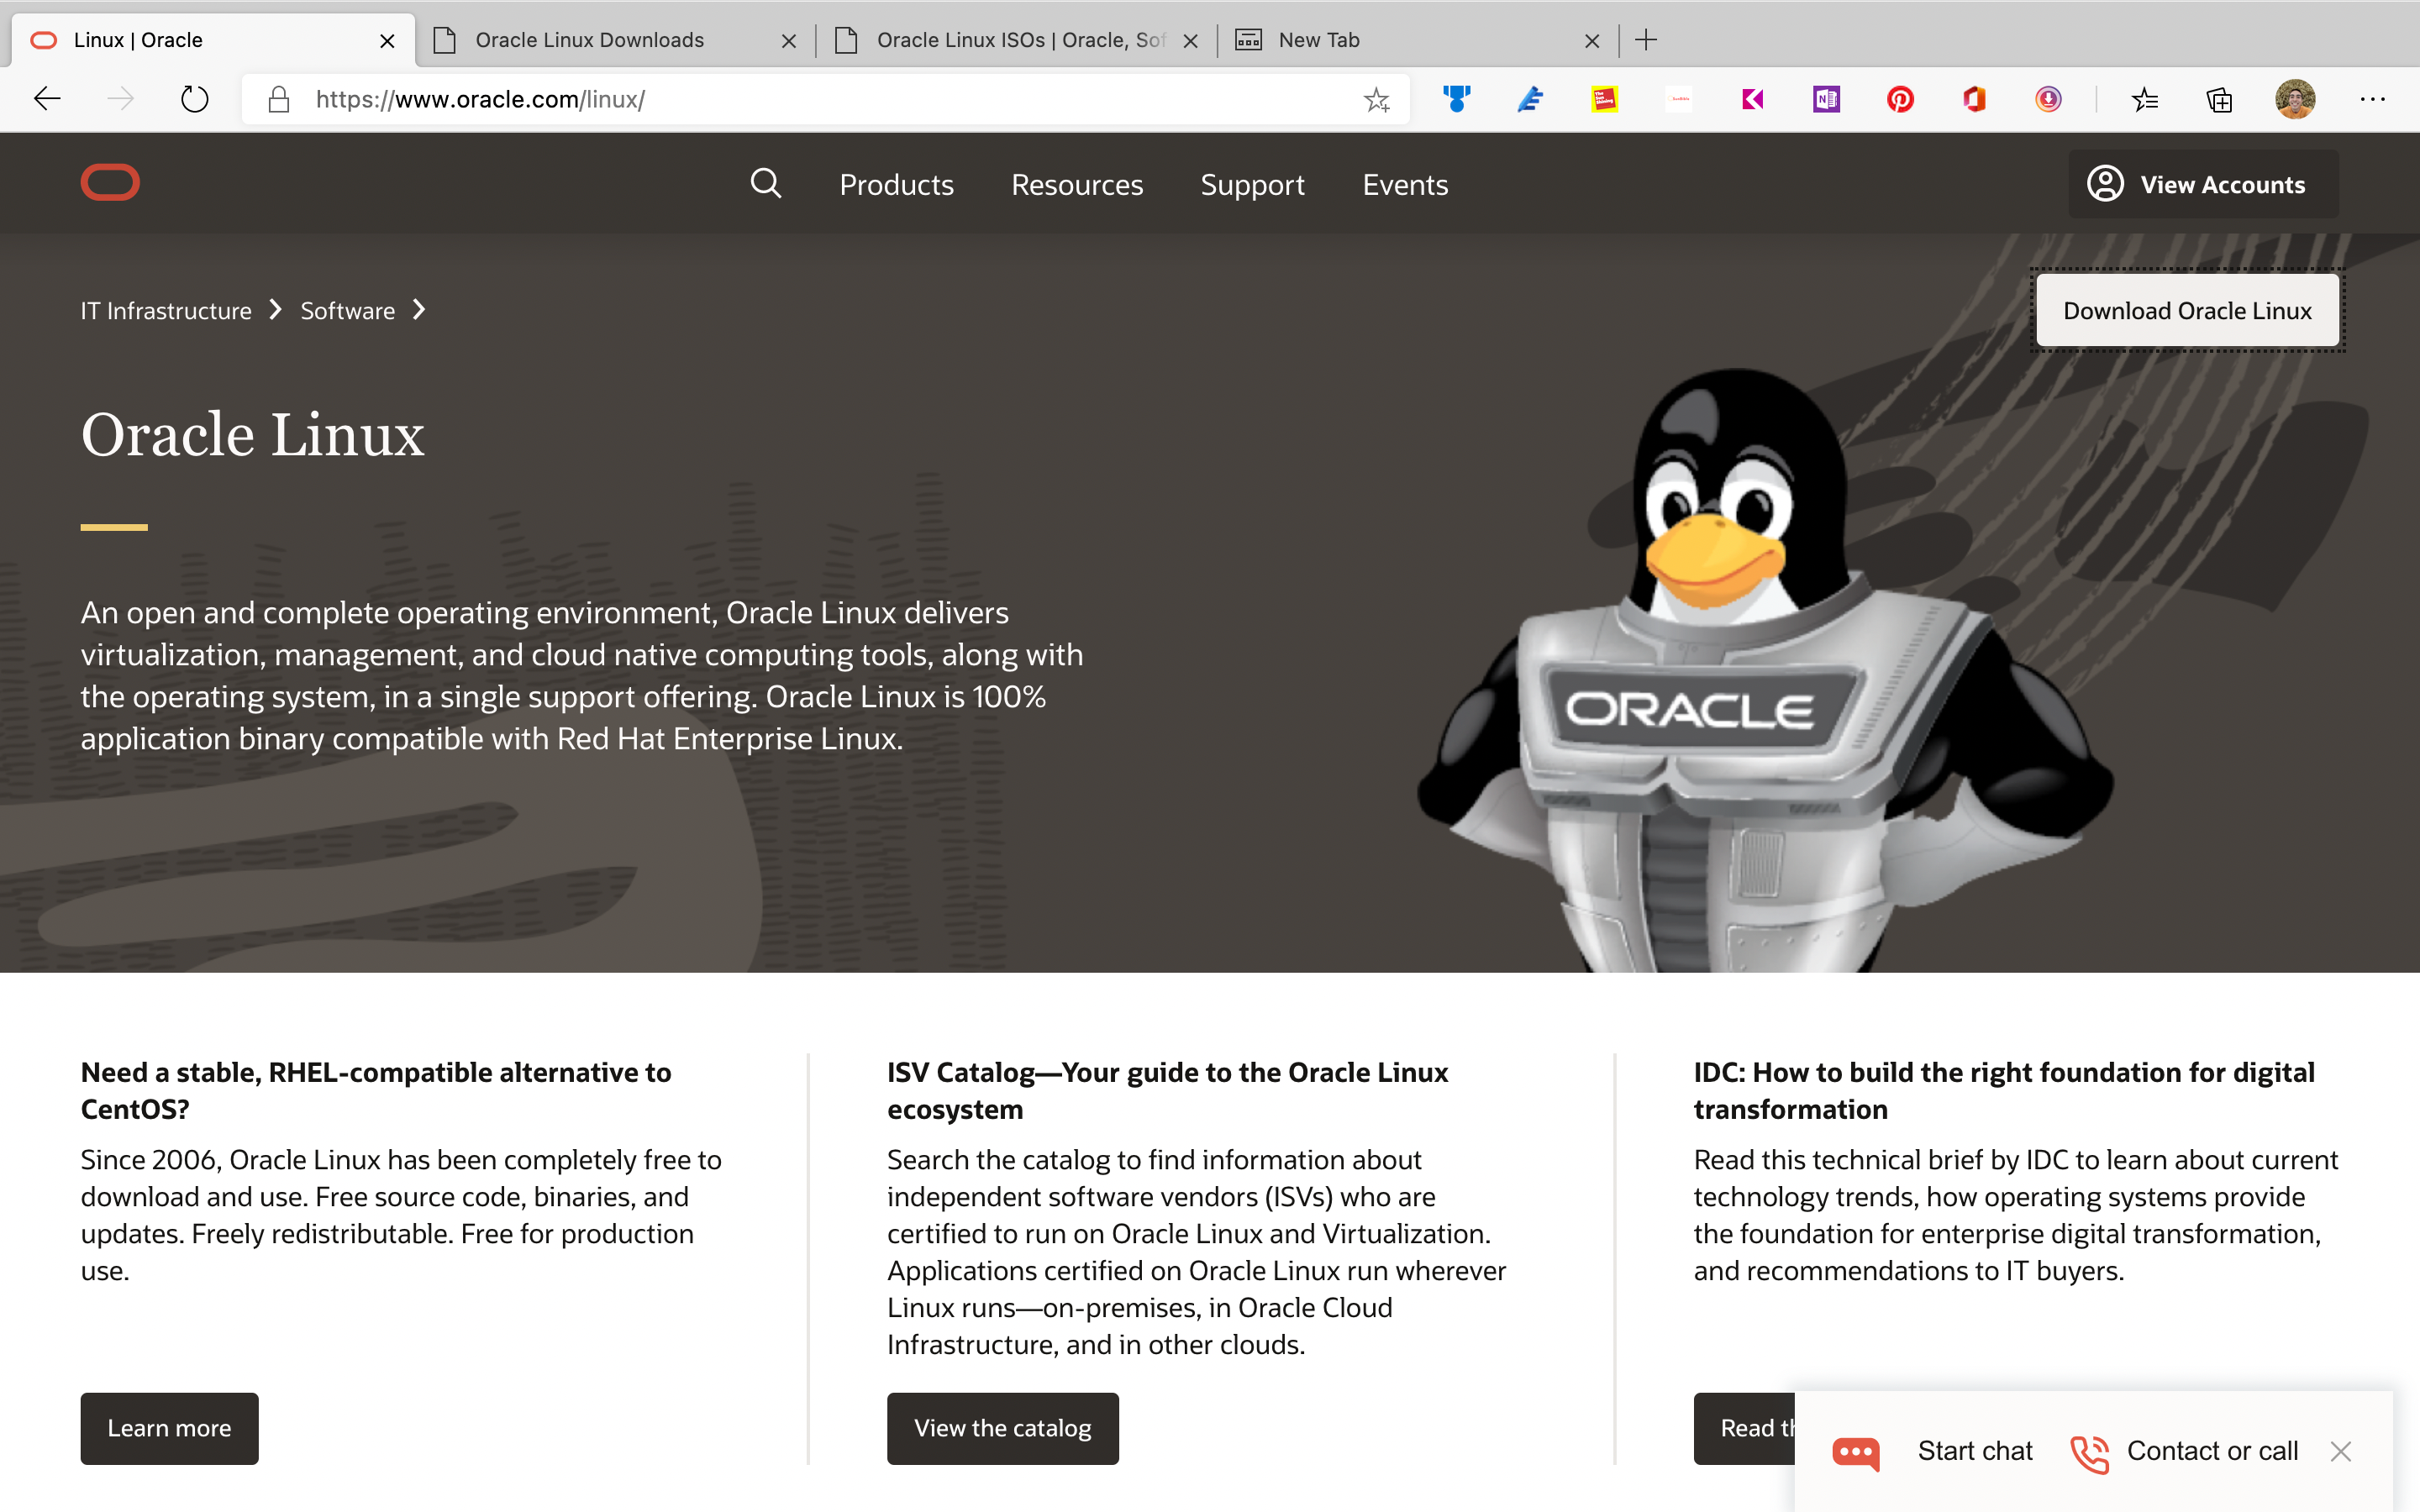Click the browser refresh button
2420x1512 pixels.
(x=194, y=100)
